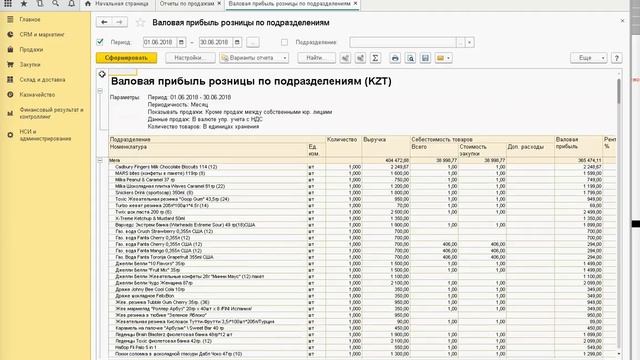Click the Склад и доставка sidebar icon
Image resolution: width=640 pixels, height=360 pixels.
(10, 80)
